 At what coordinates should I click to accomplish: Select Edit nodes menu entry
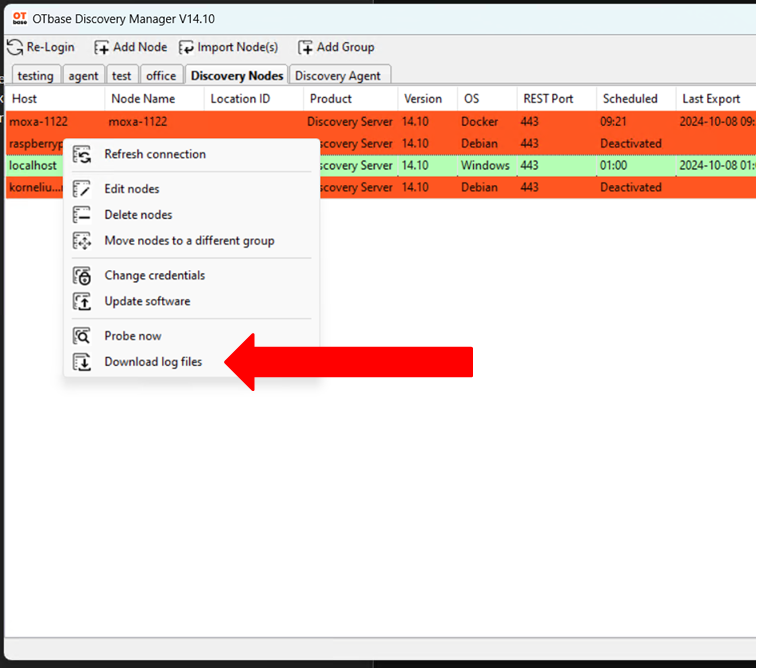(x=191, y=189)
